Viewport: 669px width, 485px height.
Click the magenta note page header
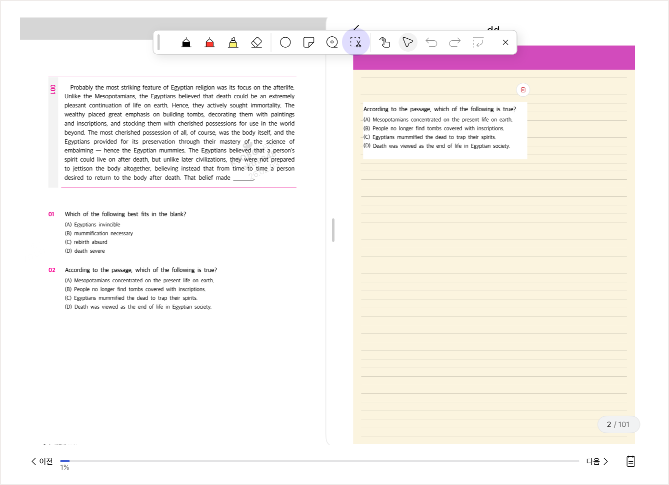coord(494,58)
